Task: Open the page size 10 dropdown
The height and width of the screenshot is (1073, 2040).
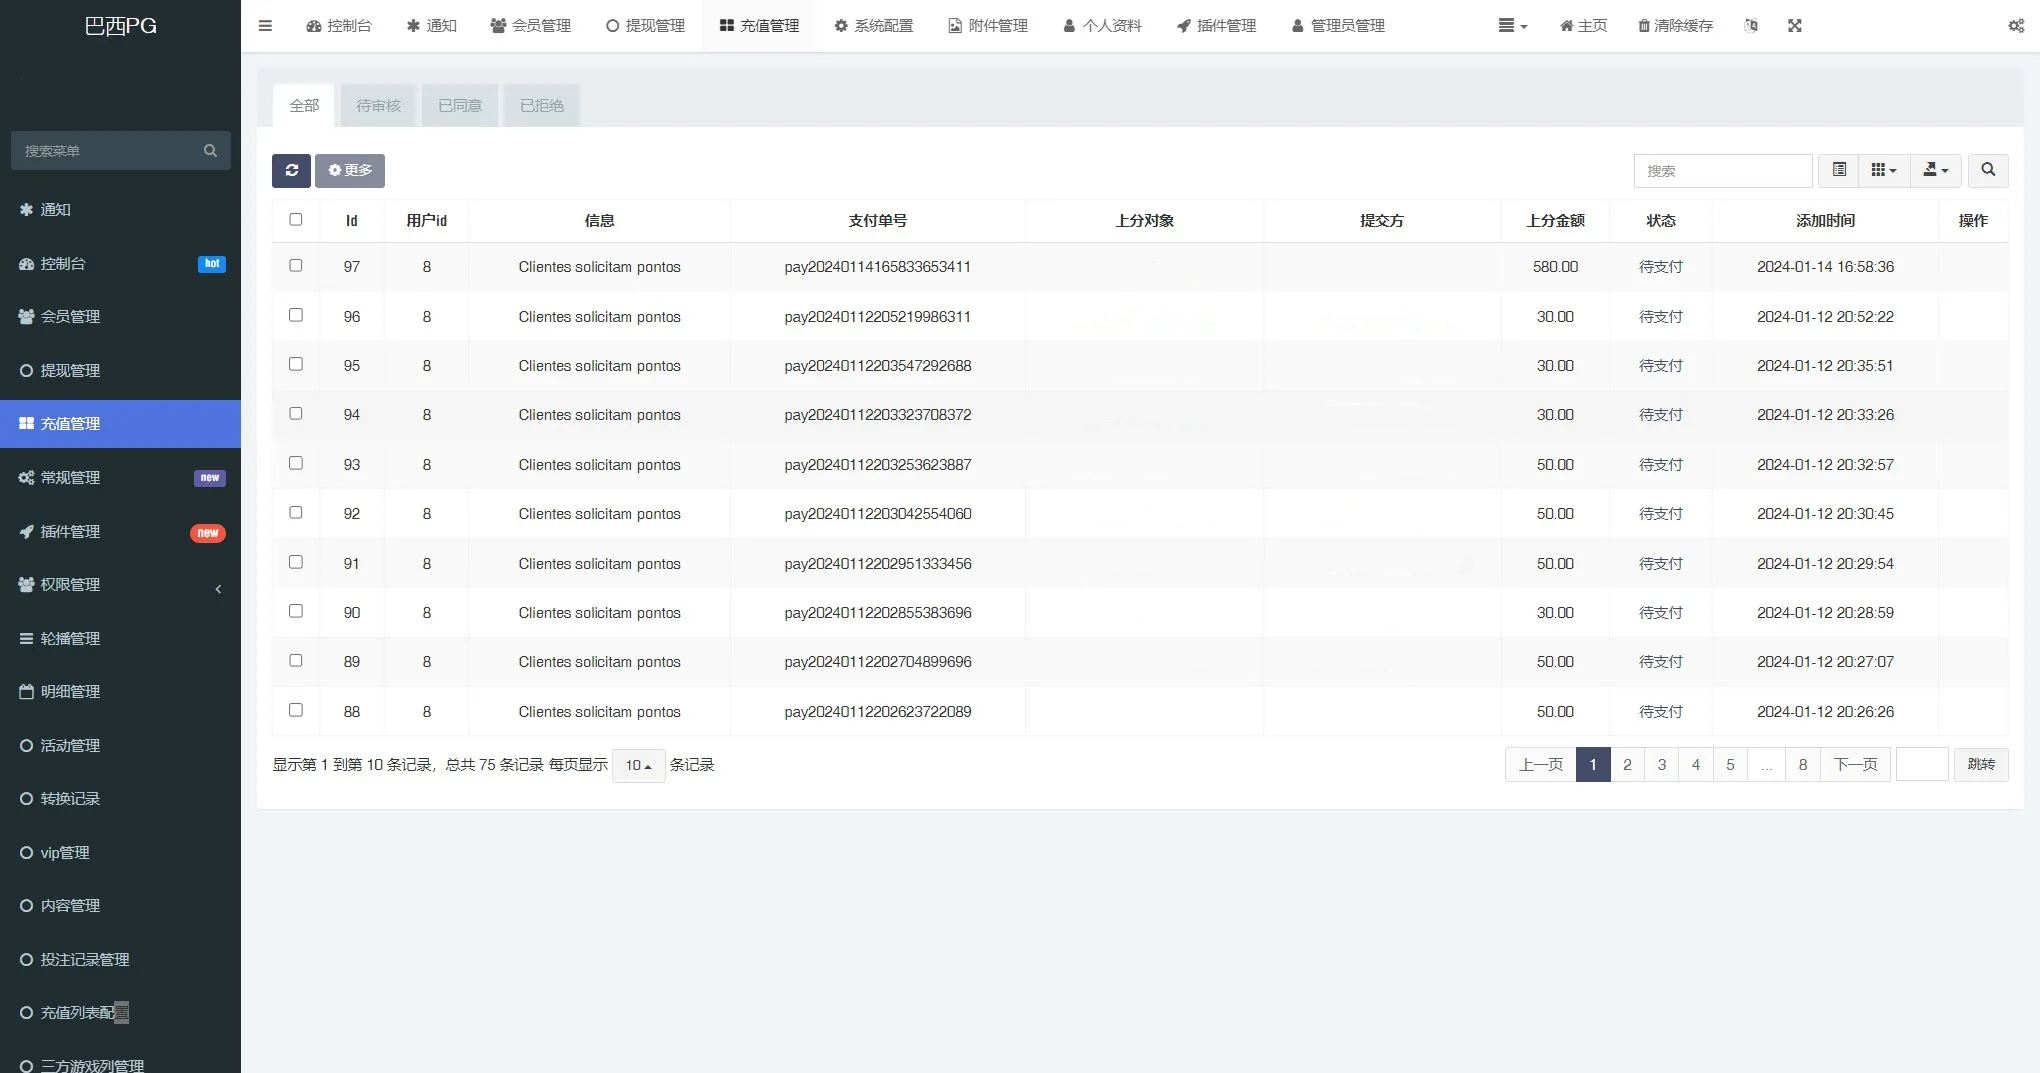Action: [x=638, y=765]
